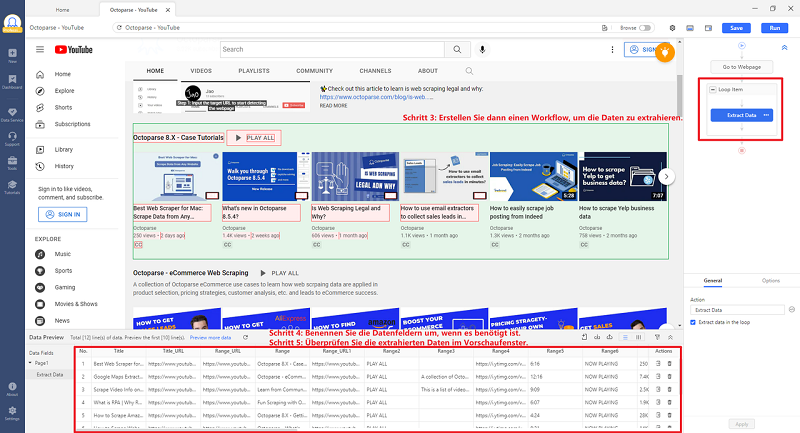
Task: Click the Professional account avatar
Action: coord(12,23)
